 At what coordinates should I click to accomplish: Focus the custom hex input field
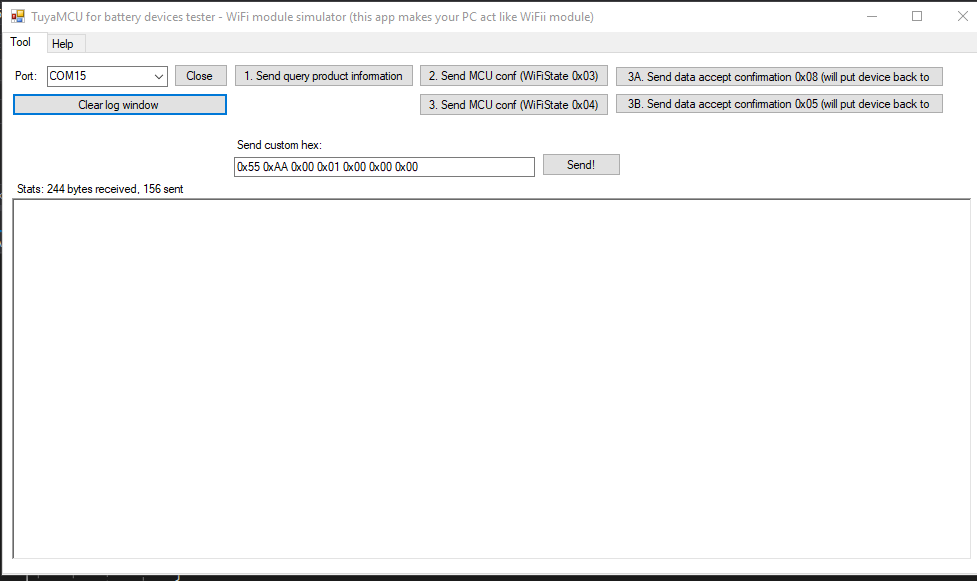(384, 167)
